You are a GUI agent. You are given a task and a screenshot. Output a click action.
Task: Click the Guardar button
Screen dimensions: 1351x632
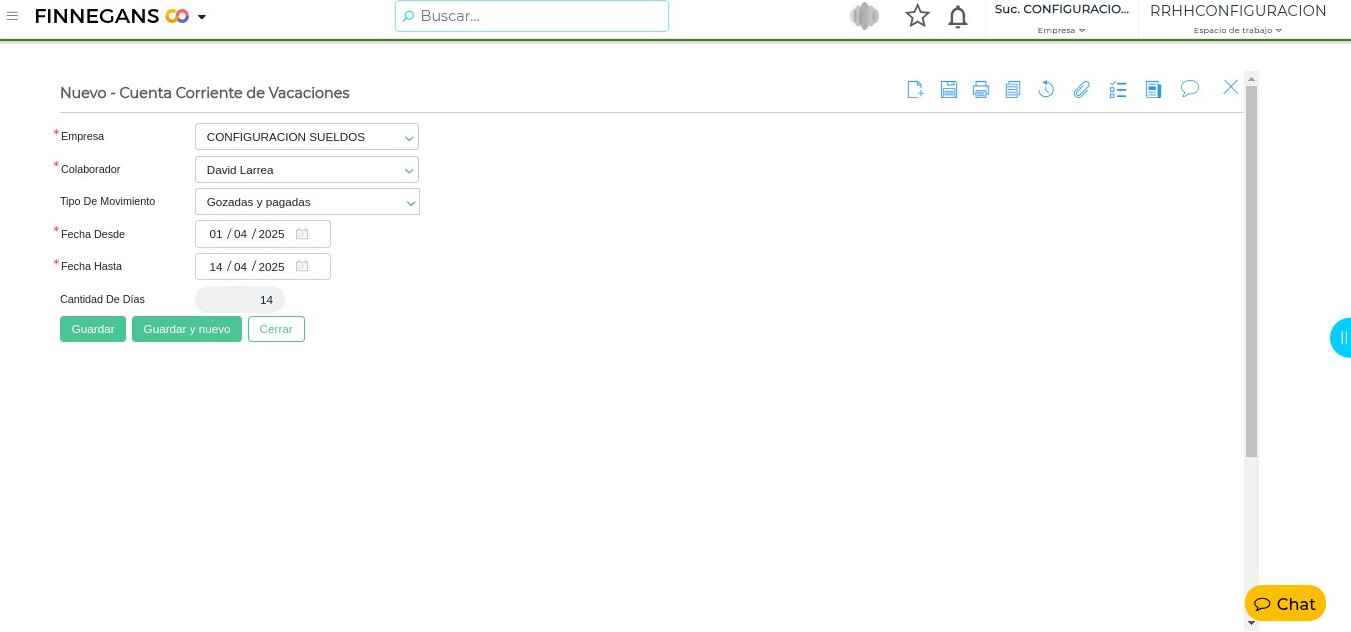(x=93, y=329)
